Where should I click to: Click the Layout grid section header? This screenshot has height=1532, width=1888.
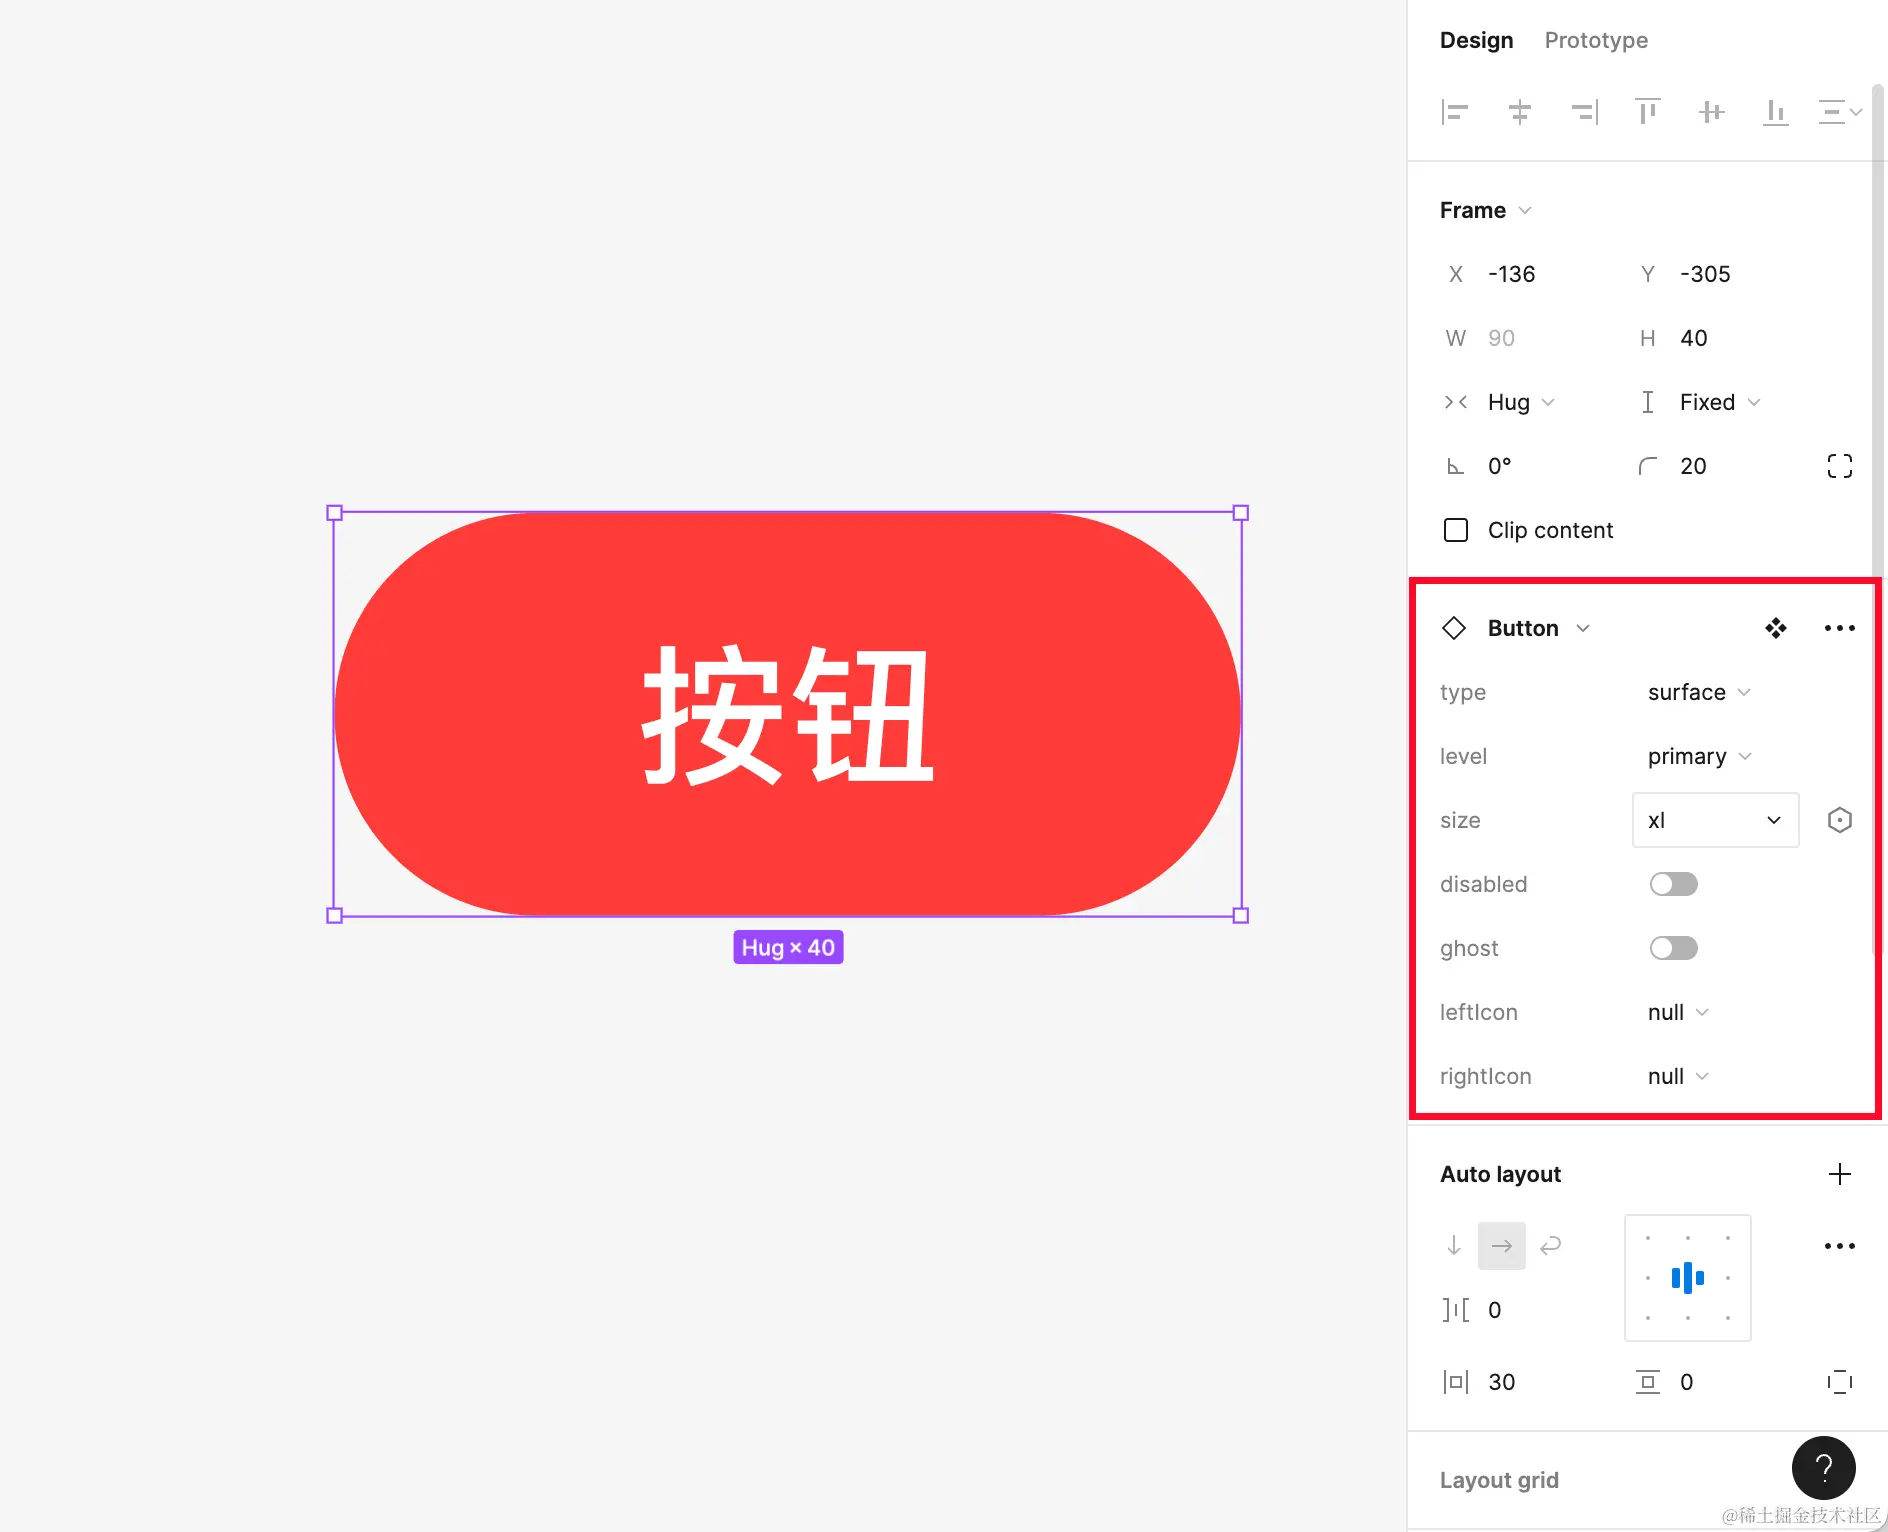[1499, 1480]
